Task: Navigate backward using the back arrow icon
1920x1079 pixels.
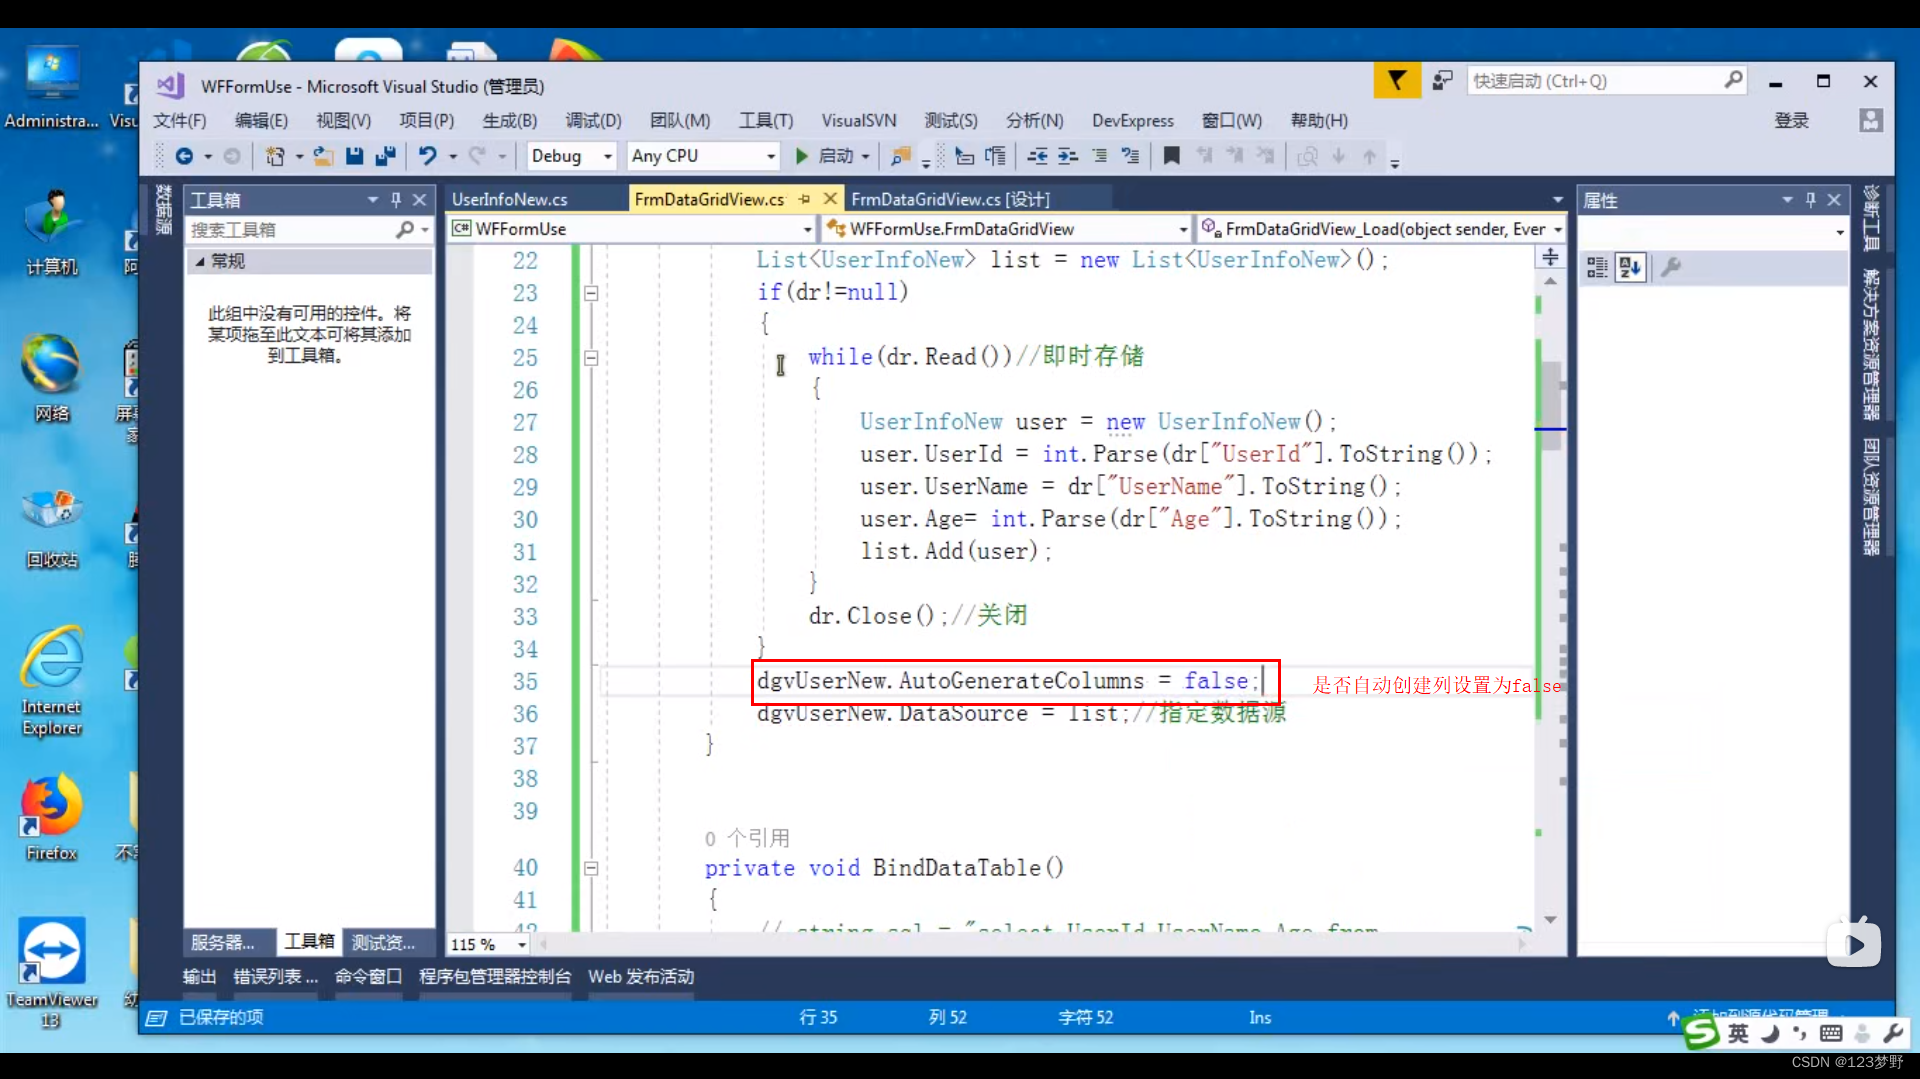Action: pos(186,156)
